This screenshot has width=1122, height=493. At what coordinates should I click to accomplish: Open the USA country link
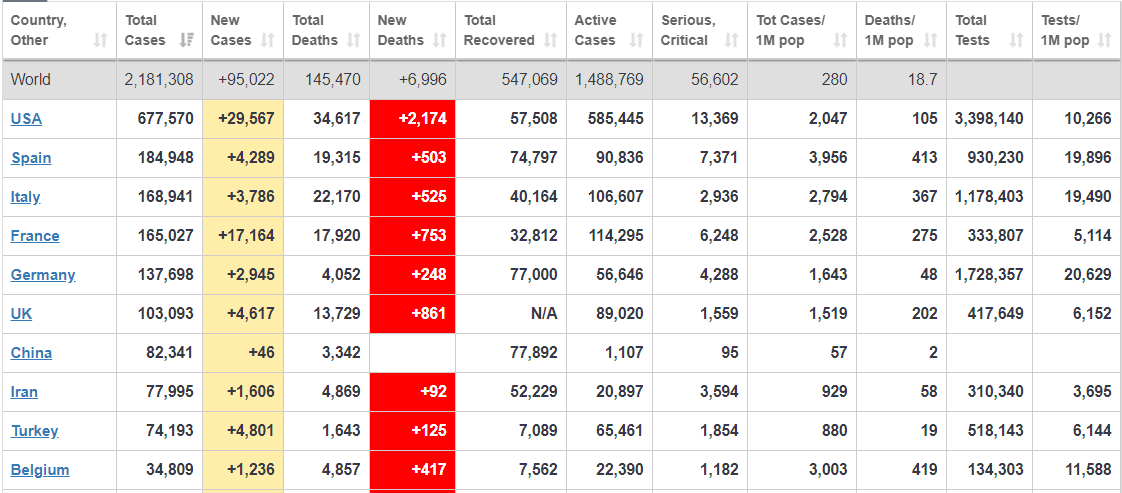point(26,119)
